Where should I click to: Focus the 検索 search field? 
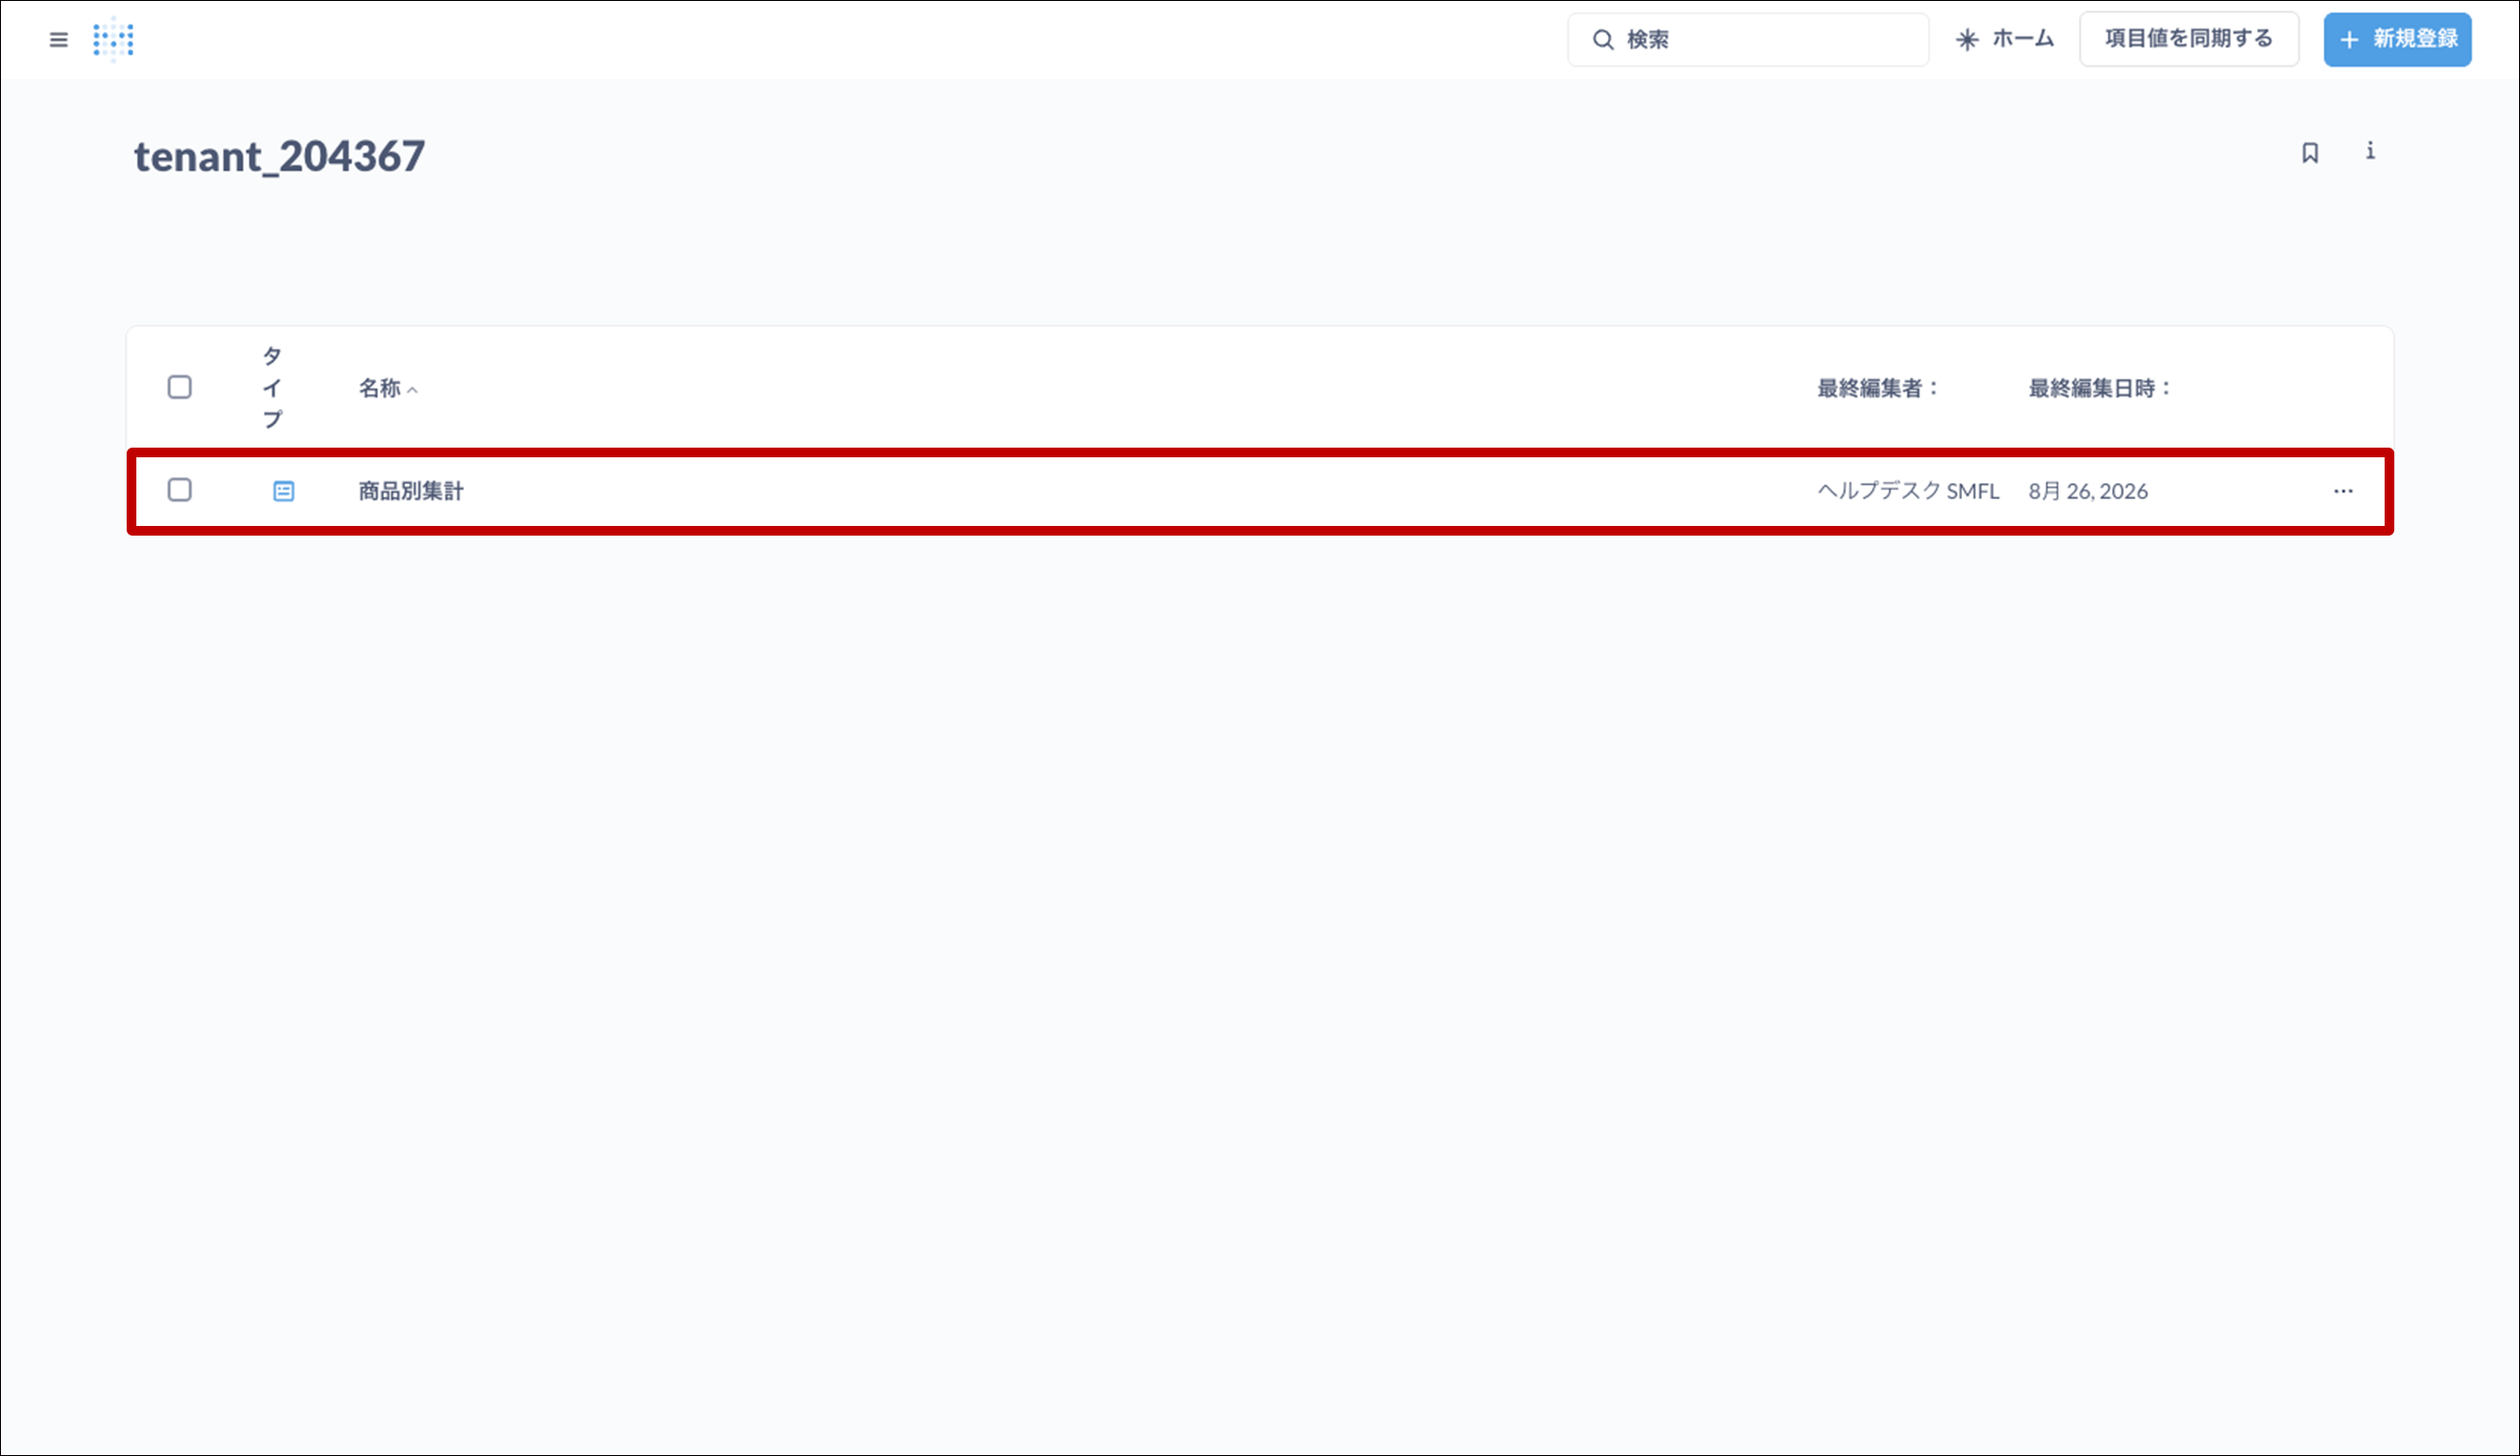pos(1748,39)
